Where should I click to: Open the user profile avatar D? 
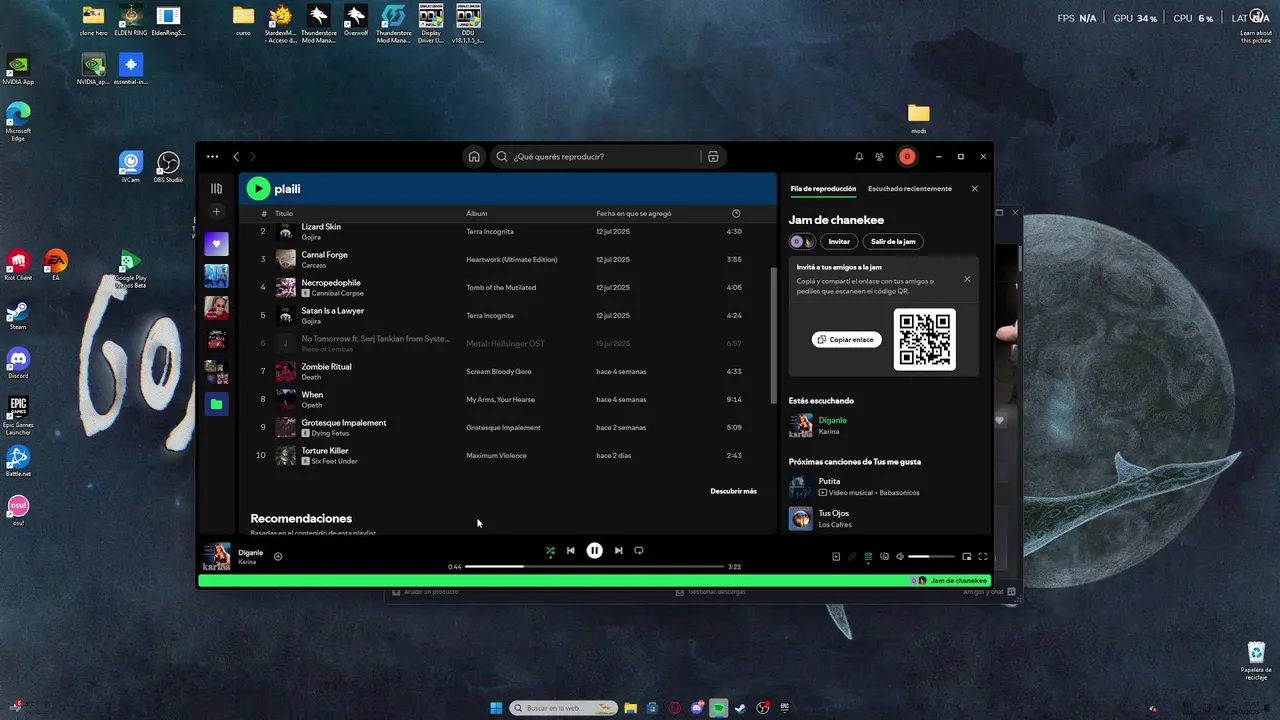[x=907, y=157]
